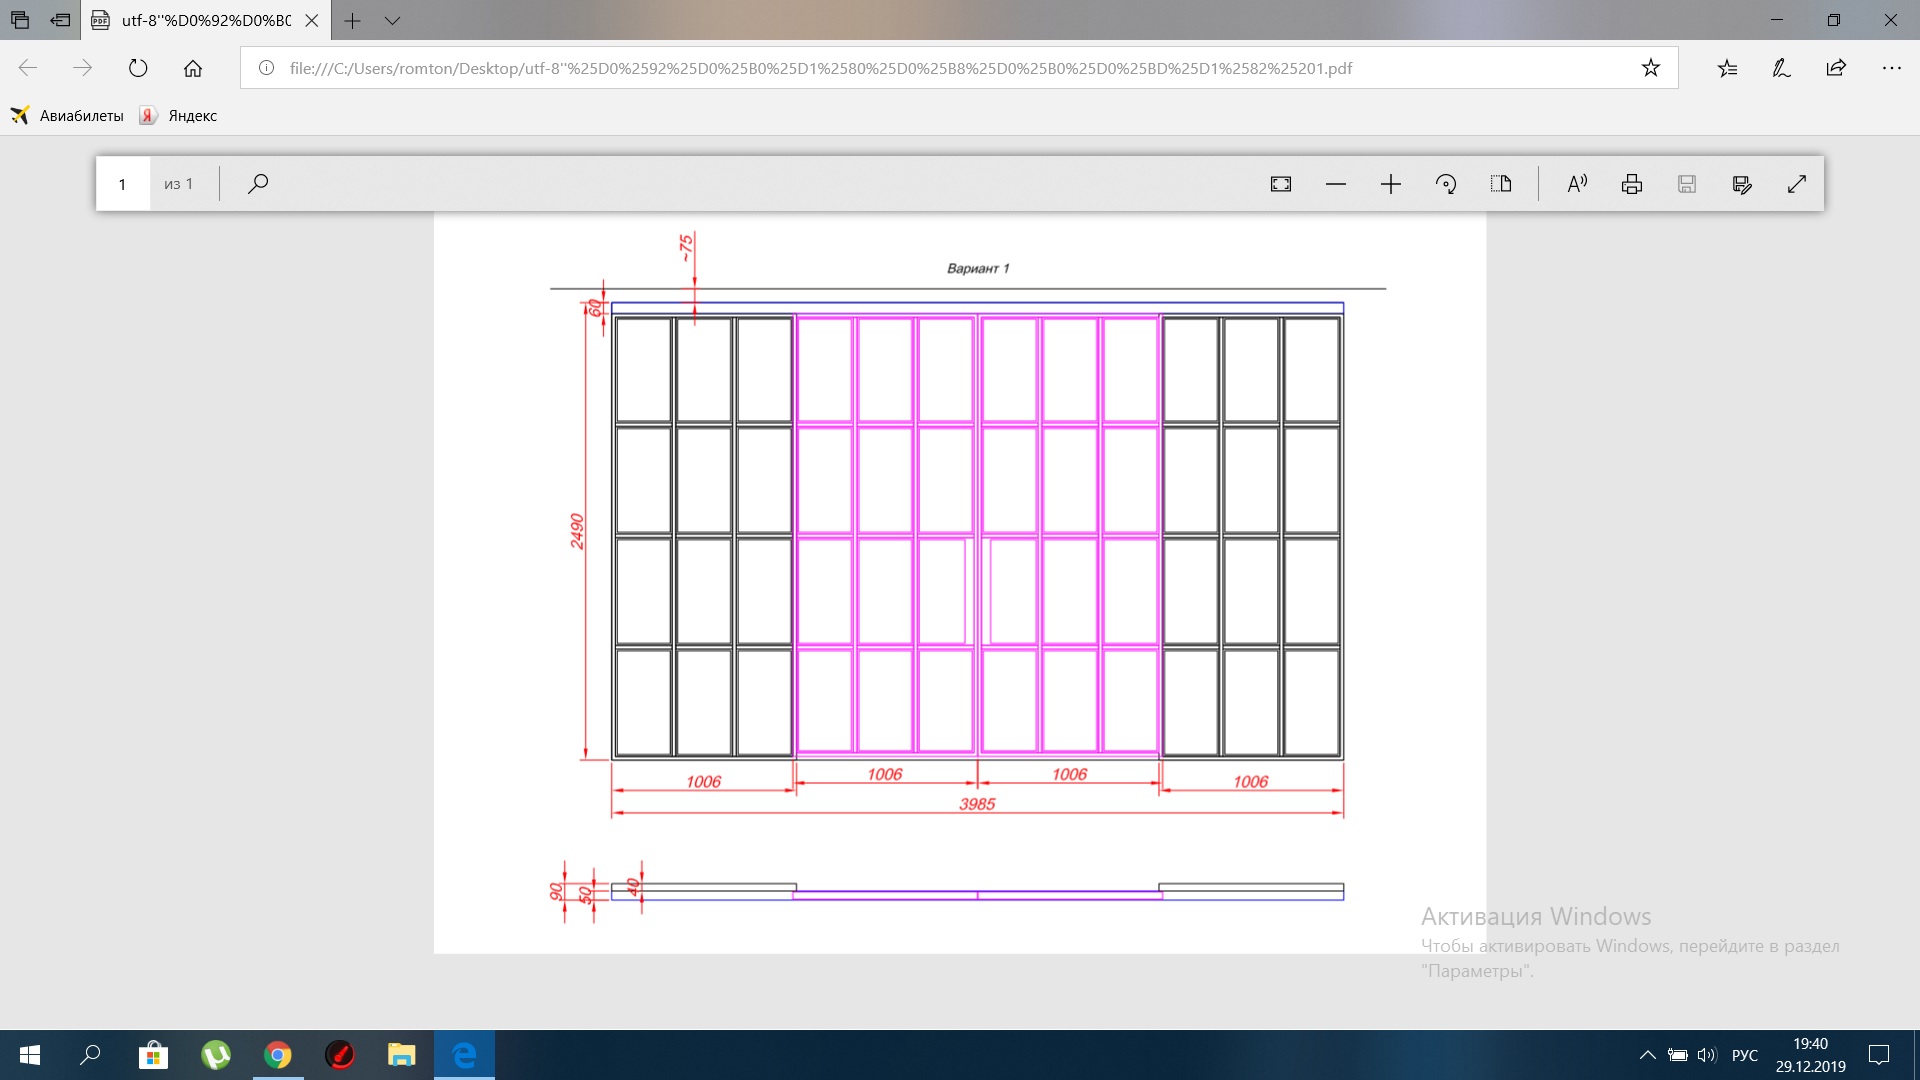Open the tab preview dropdown chevron
This screenshot has width=1920, height=1080.
[x=392, y=20]
